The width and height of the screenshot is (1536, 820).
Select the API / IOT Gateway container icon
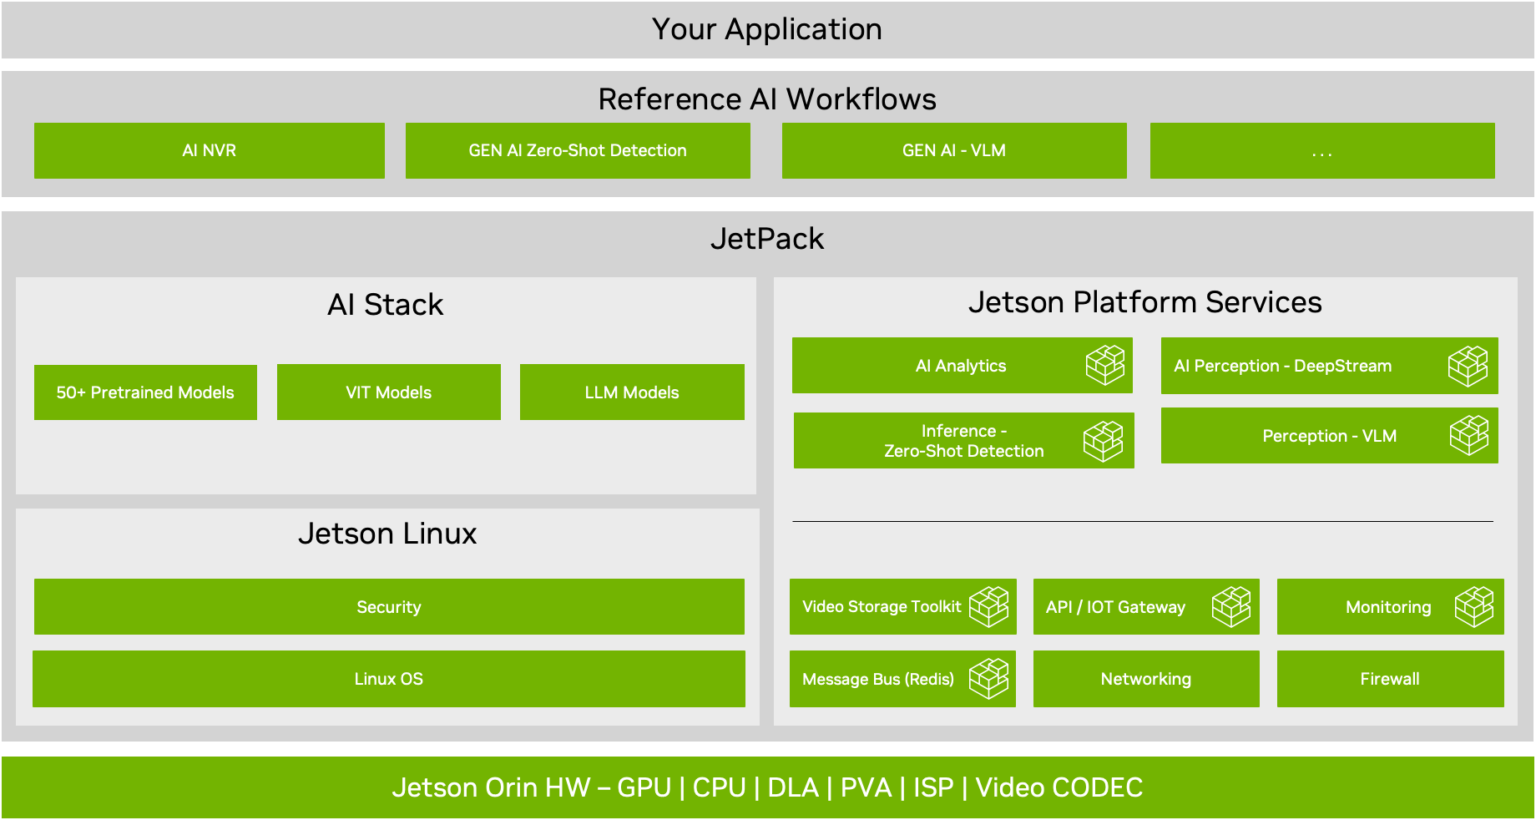click(x=1231, y=606)
